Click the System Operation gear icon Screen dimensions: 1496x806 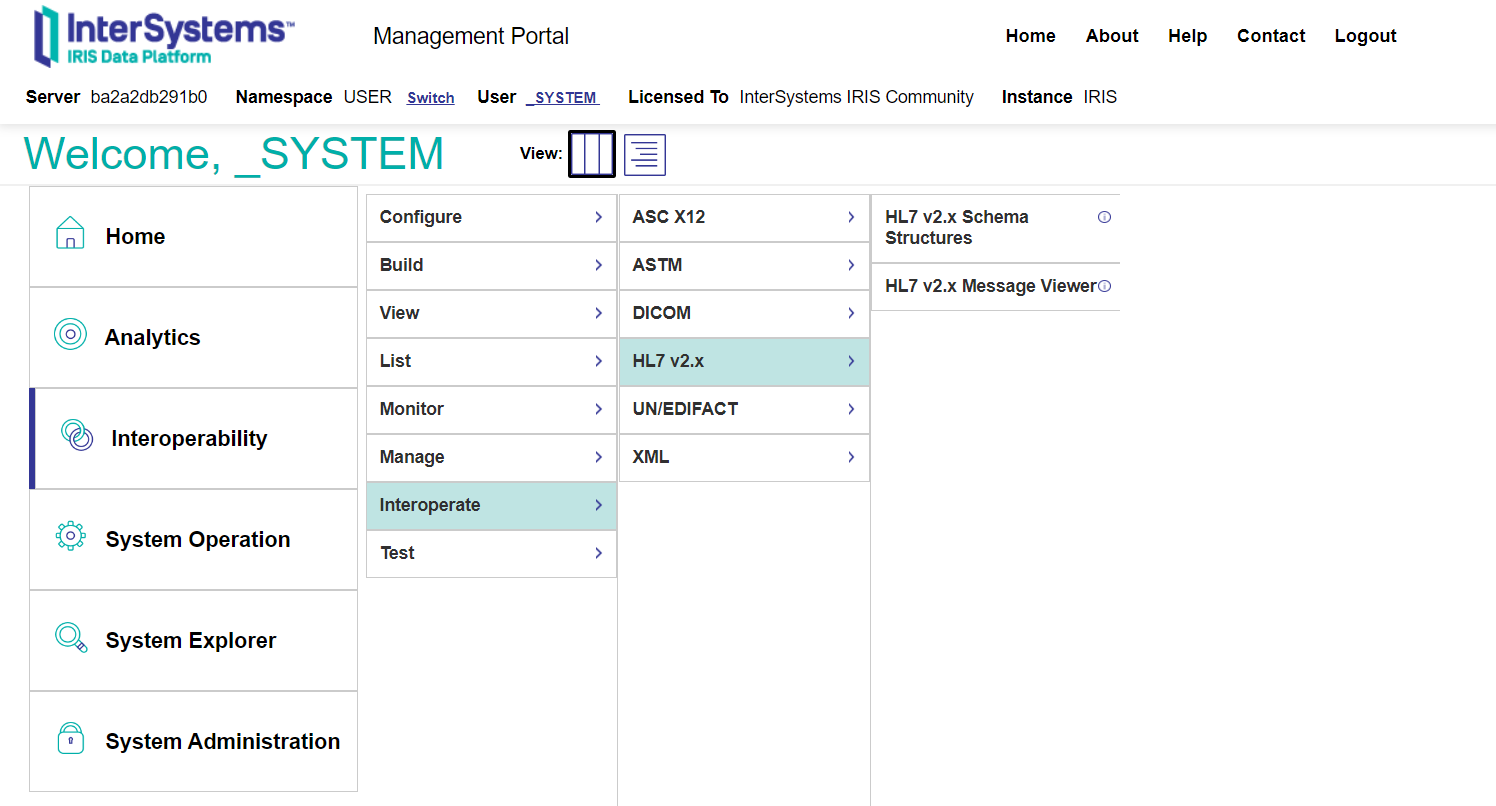[x=70, y=536]
